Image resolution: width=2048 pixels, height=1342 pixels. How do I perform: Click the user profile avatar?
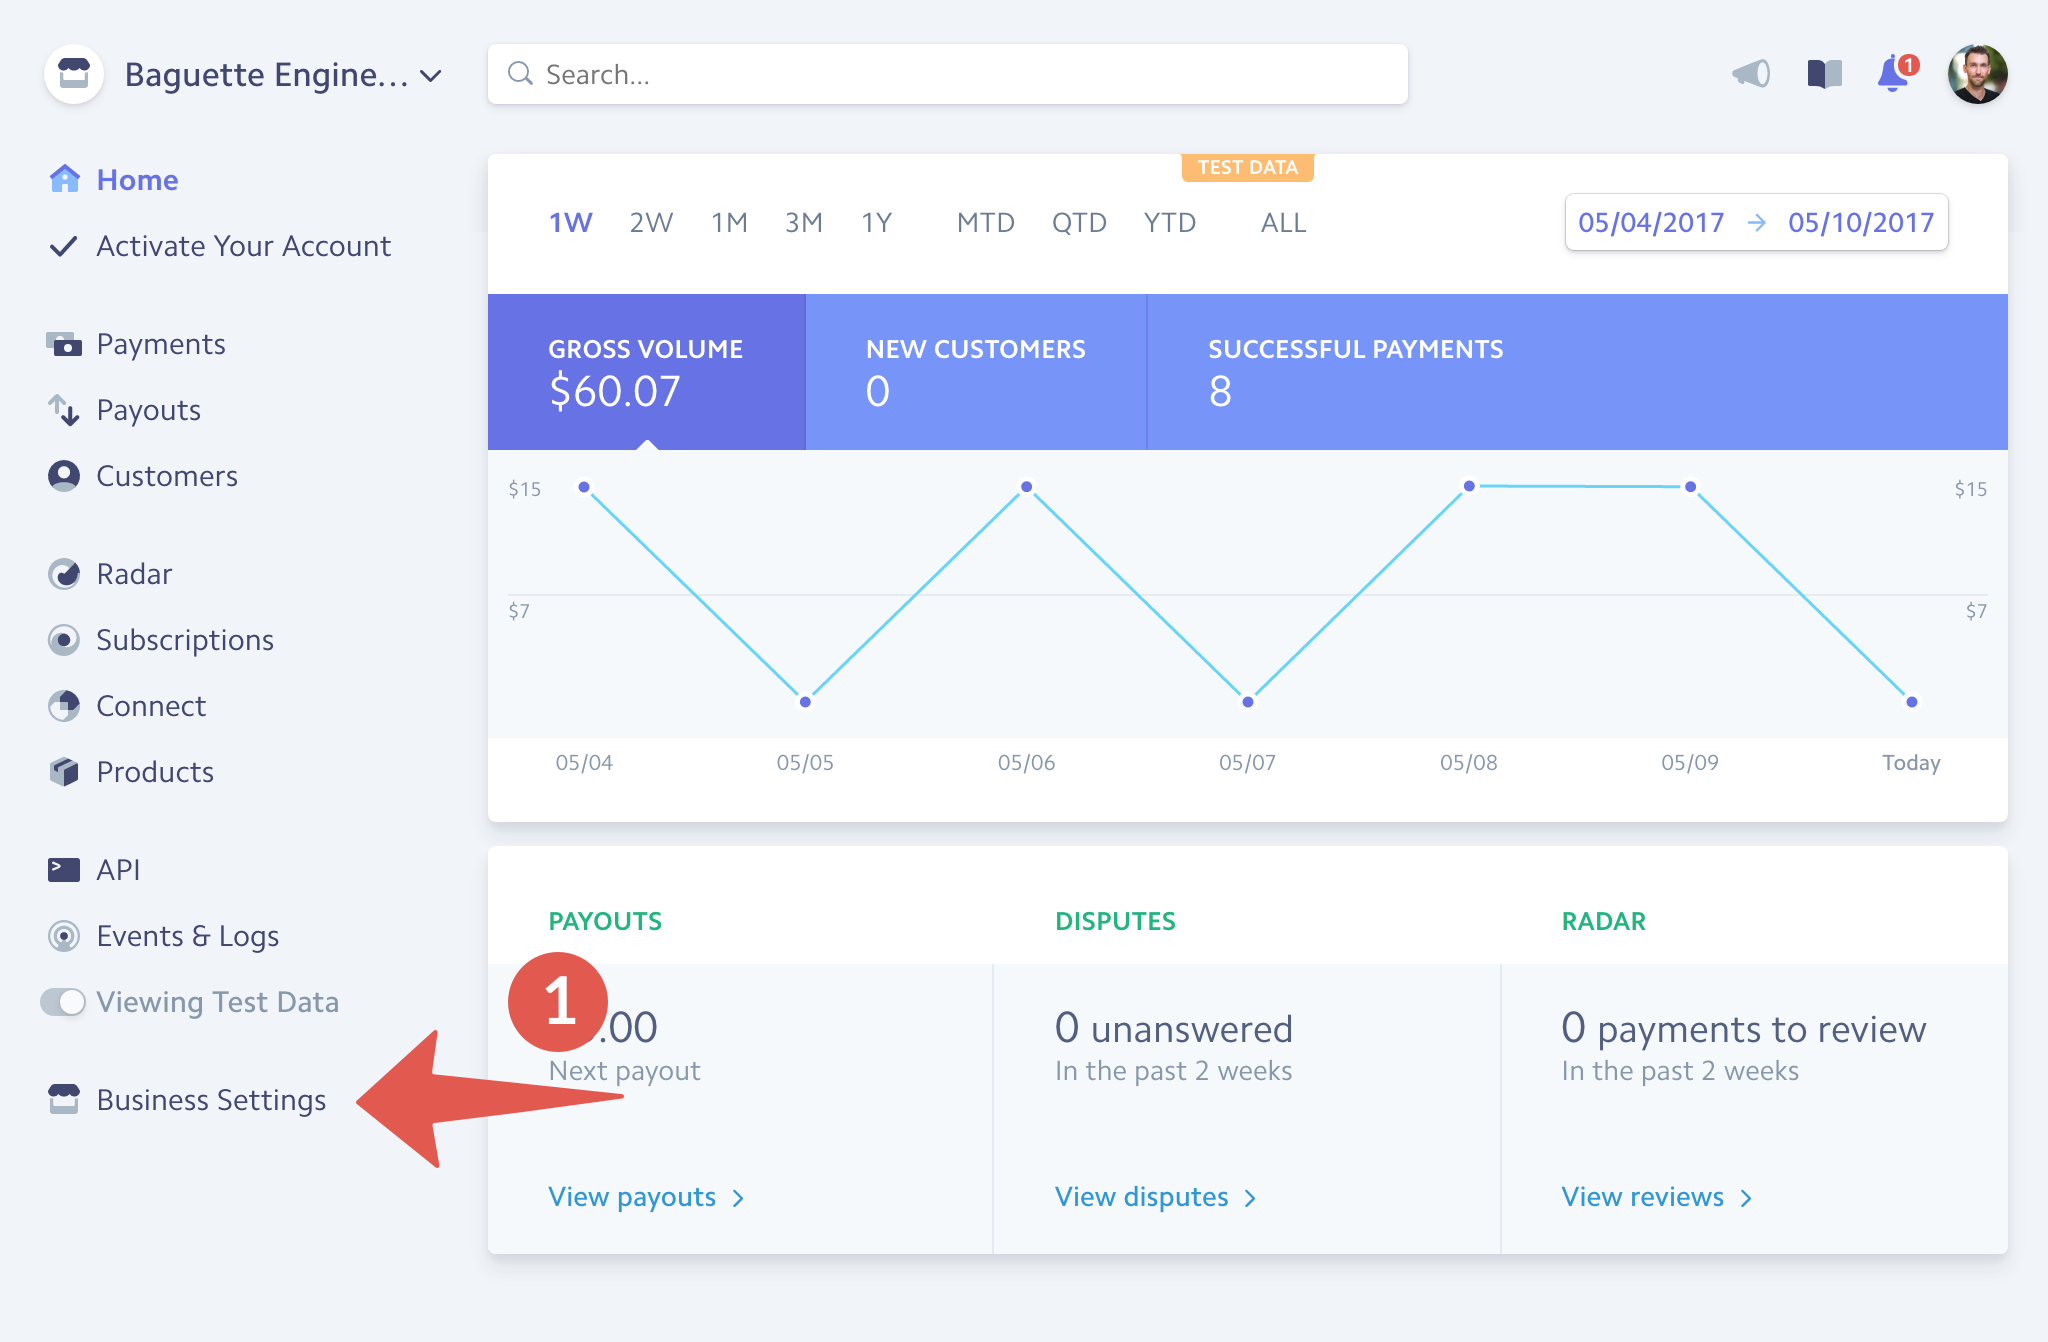click(1977, 74)
